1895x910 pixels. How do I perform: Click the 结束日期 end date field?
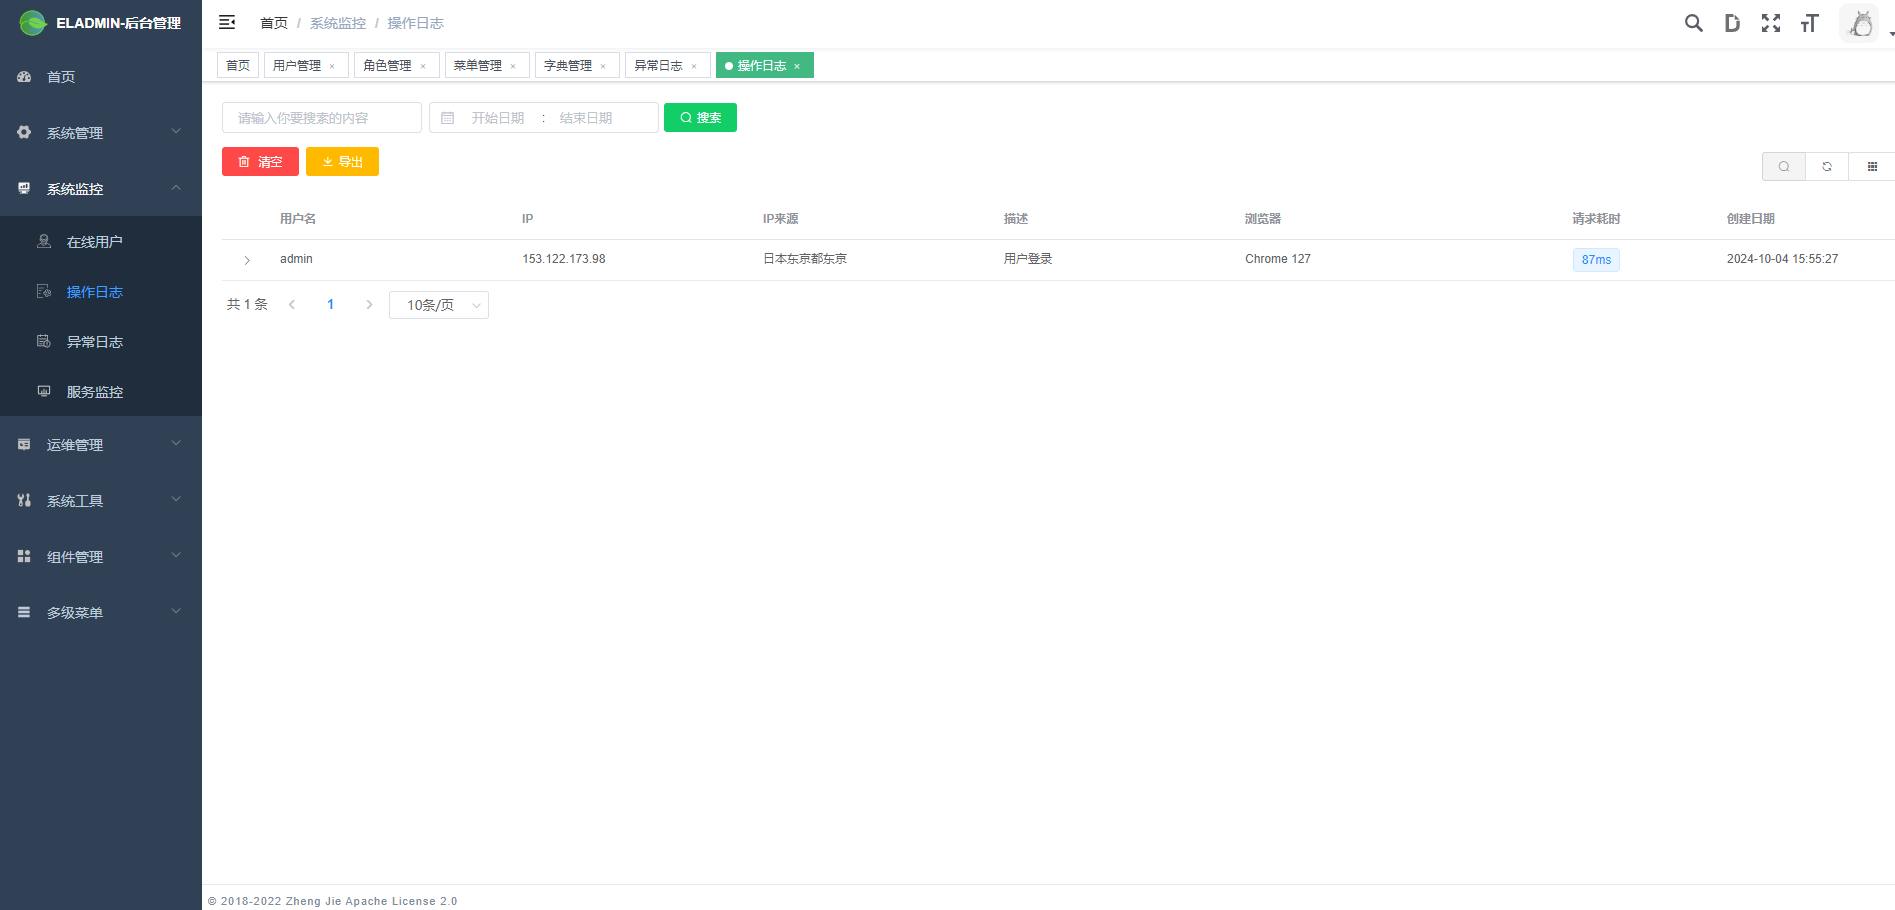click(x=586, y=118)
